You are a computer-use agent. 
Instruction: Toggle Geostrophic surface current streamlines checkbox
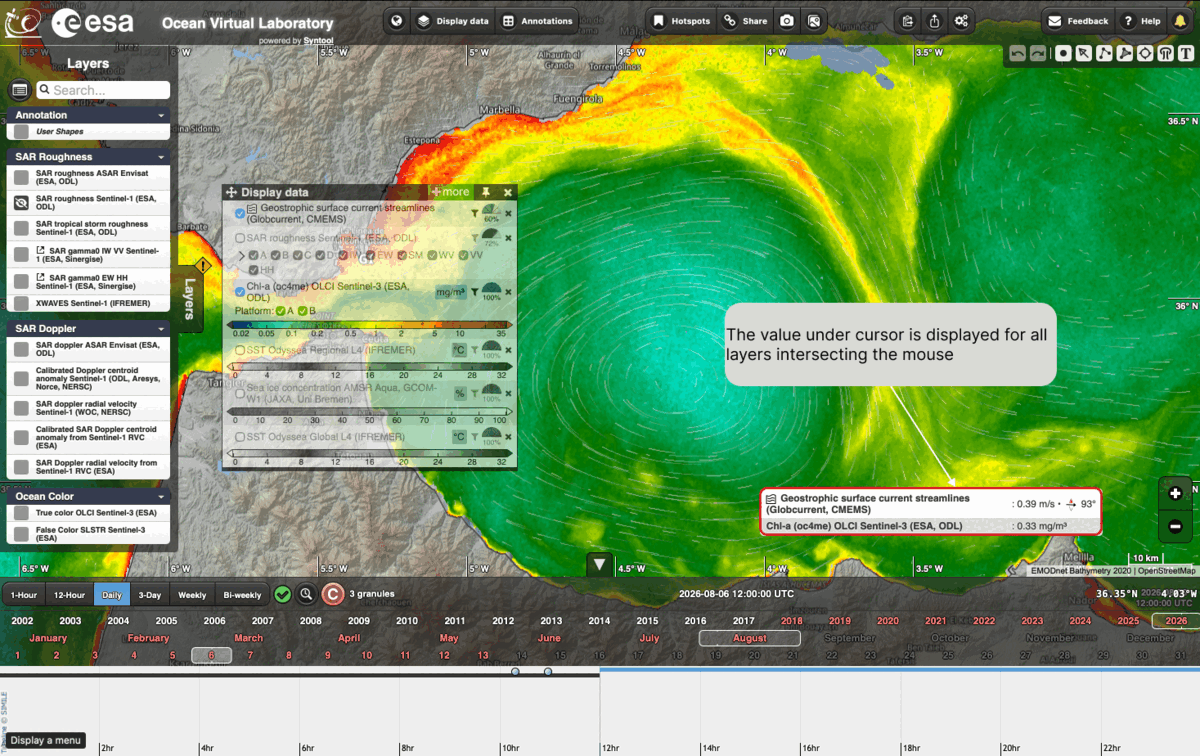pos(240,213)
